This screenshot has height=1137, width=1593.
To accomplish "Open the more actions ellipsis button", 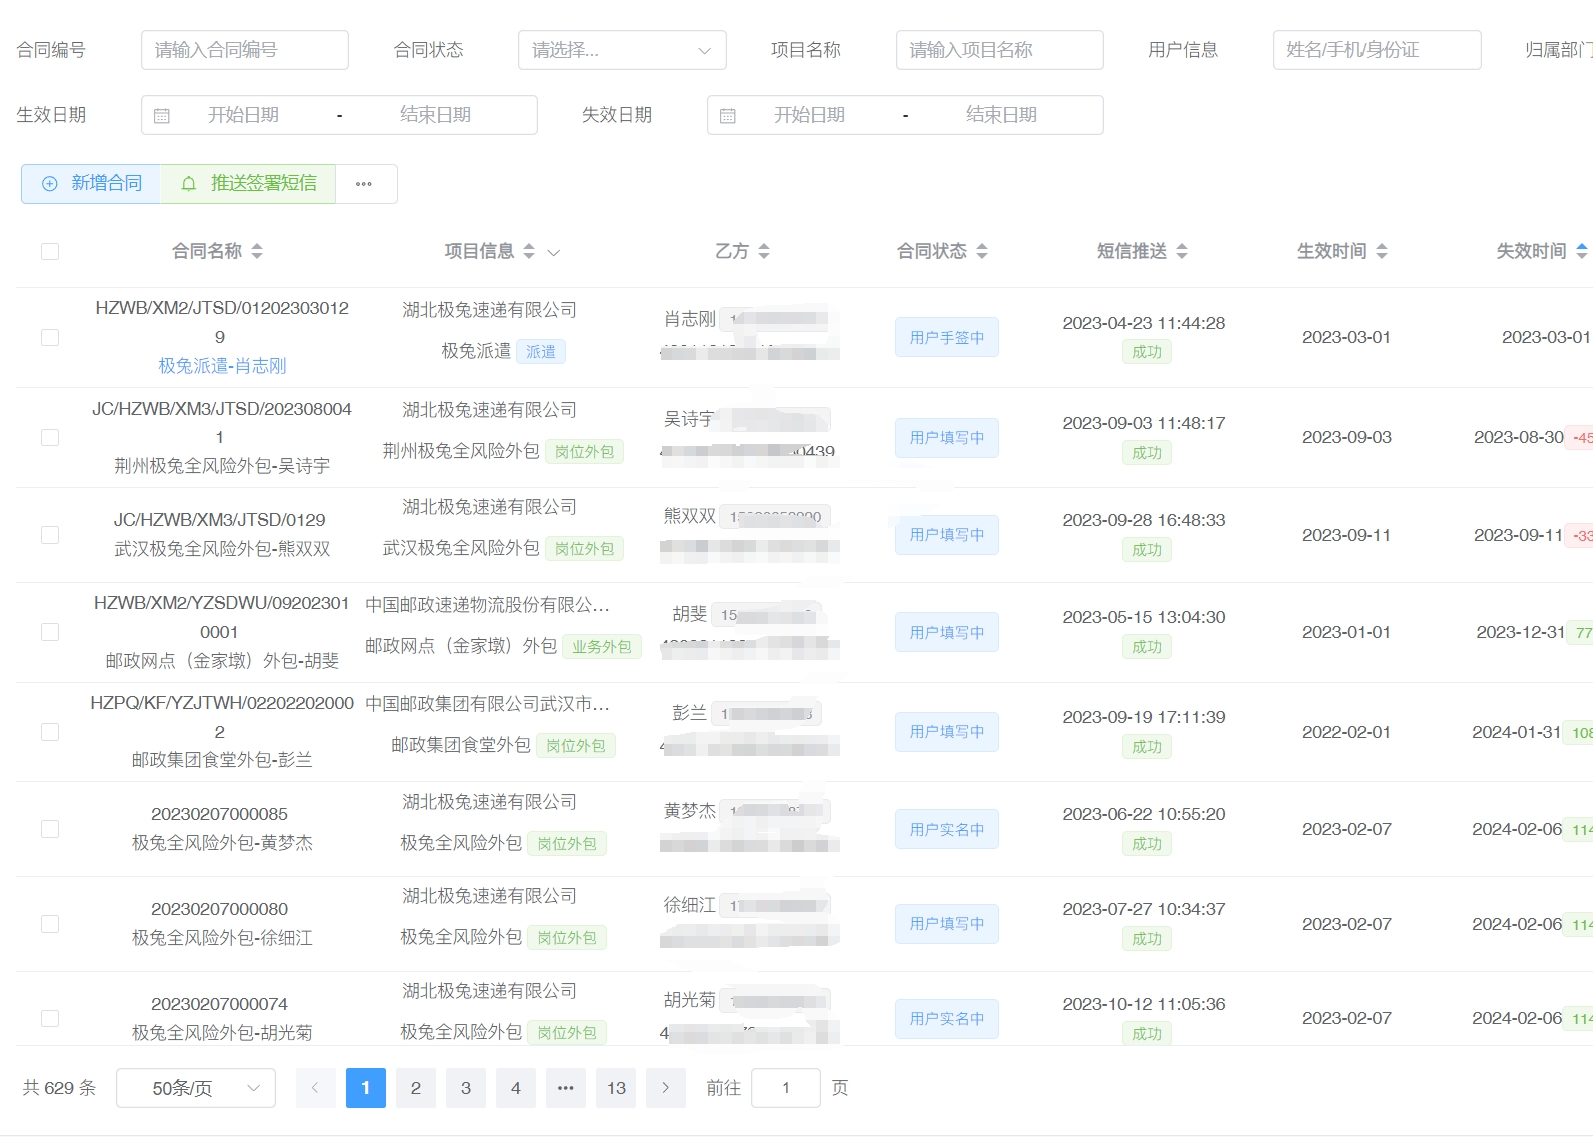I will (x=364, y=184).
